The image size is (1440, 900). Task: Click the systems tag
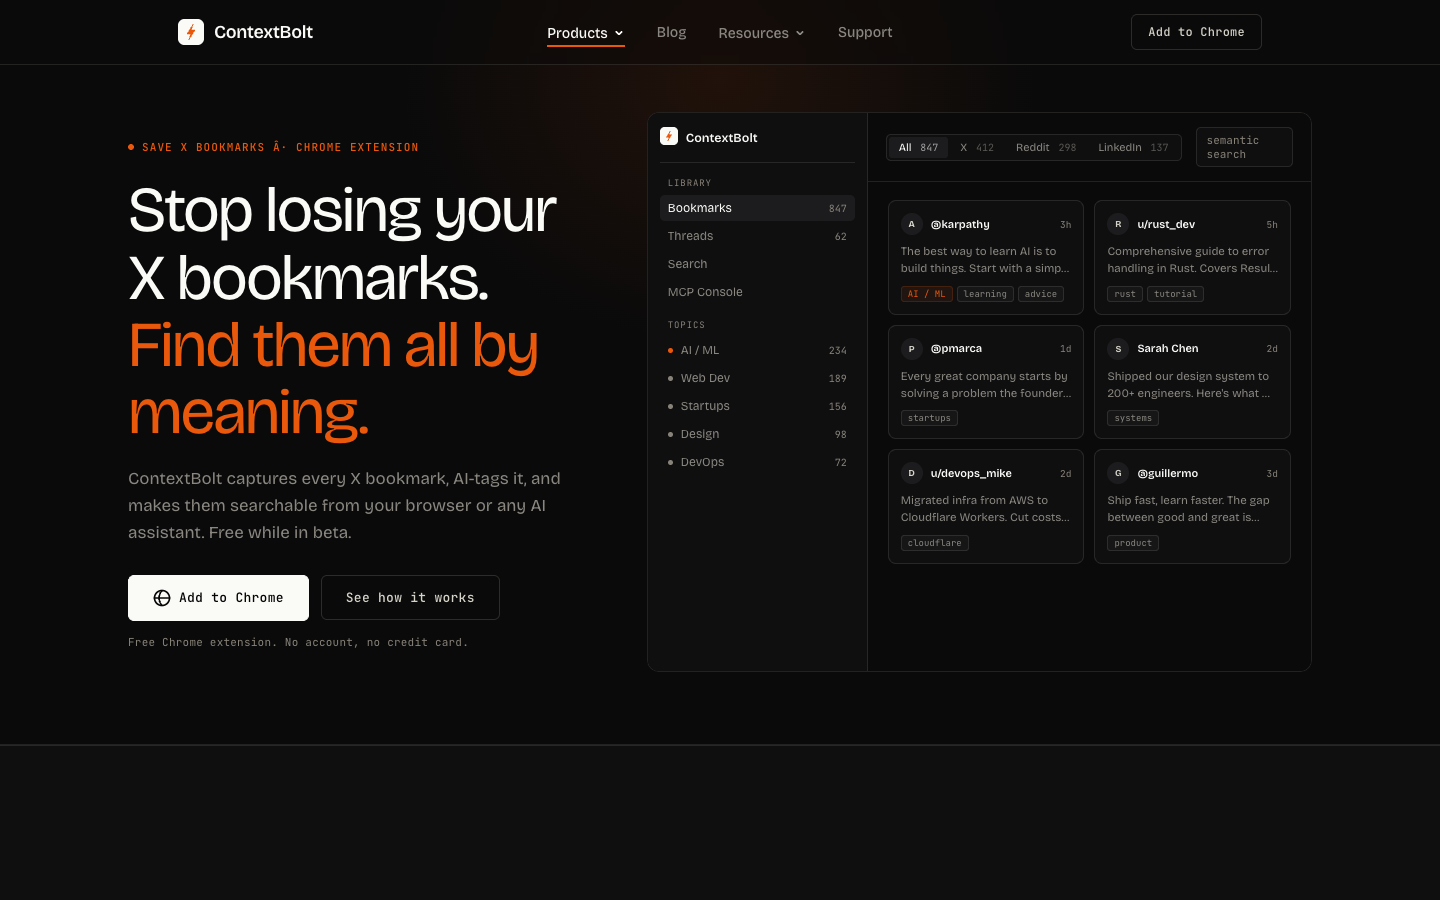[1133, 418]
